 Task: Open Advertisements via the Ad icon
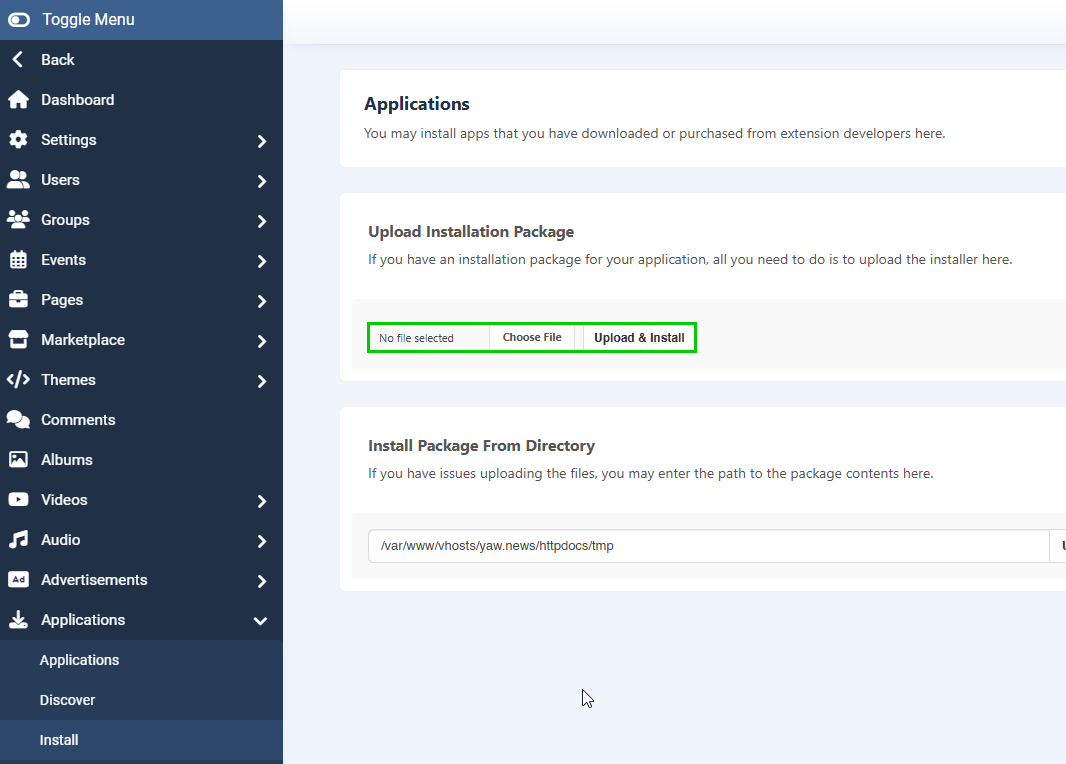pyautogui.click(x=19, y=579)
